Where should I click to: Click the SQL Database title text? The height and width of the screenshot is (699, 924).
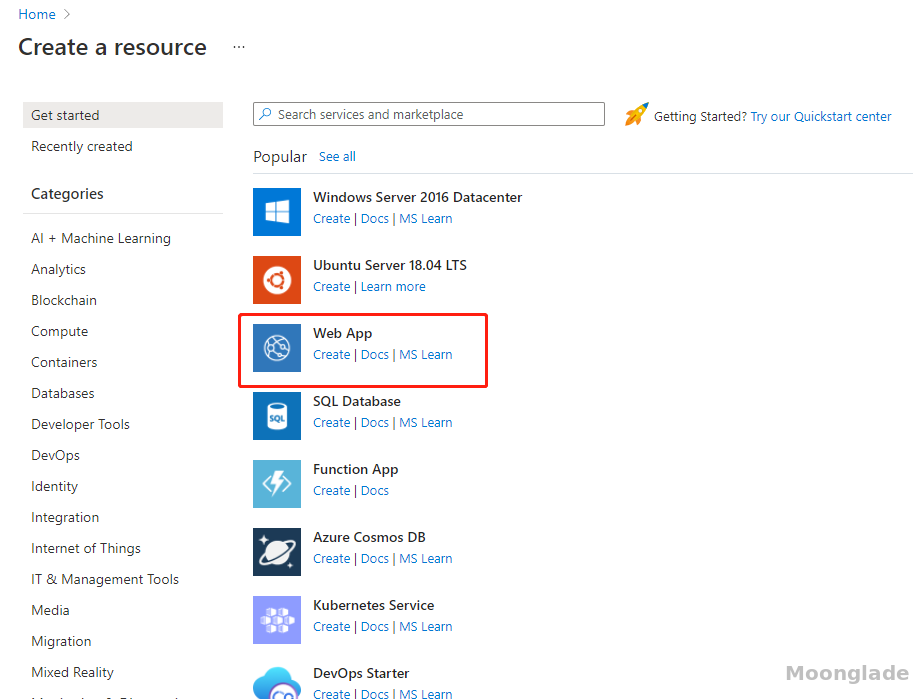click(x=357, y=401)
